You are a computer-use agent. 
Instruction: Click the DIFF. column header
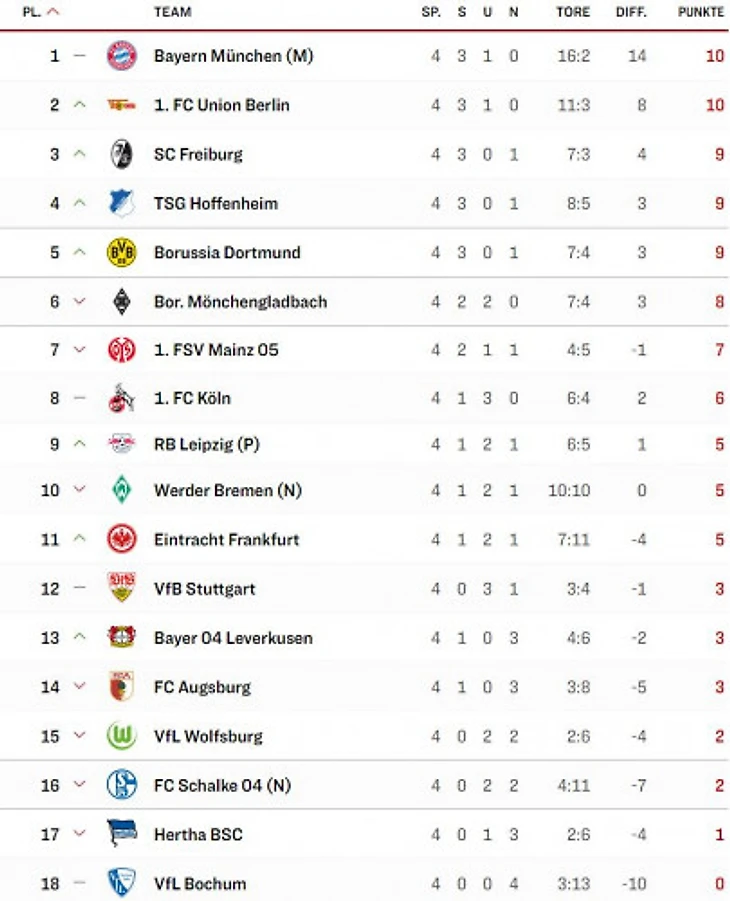(632, 12)
